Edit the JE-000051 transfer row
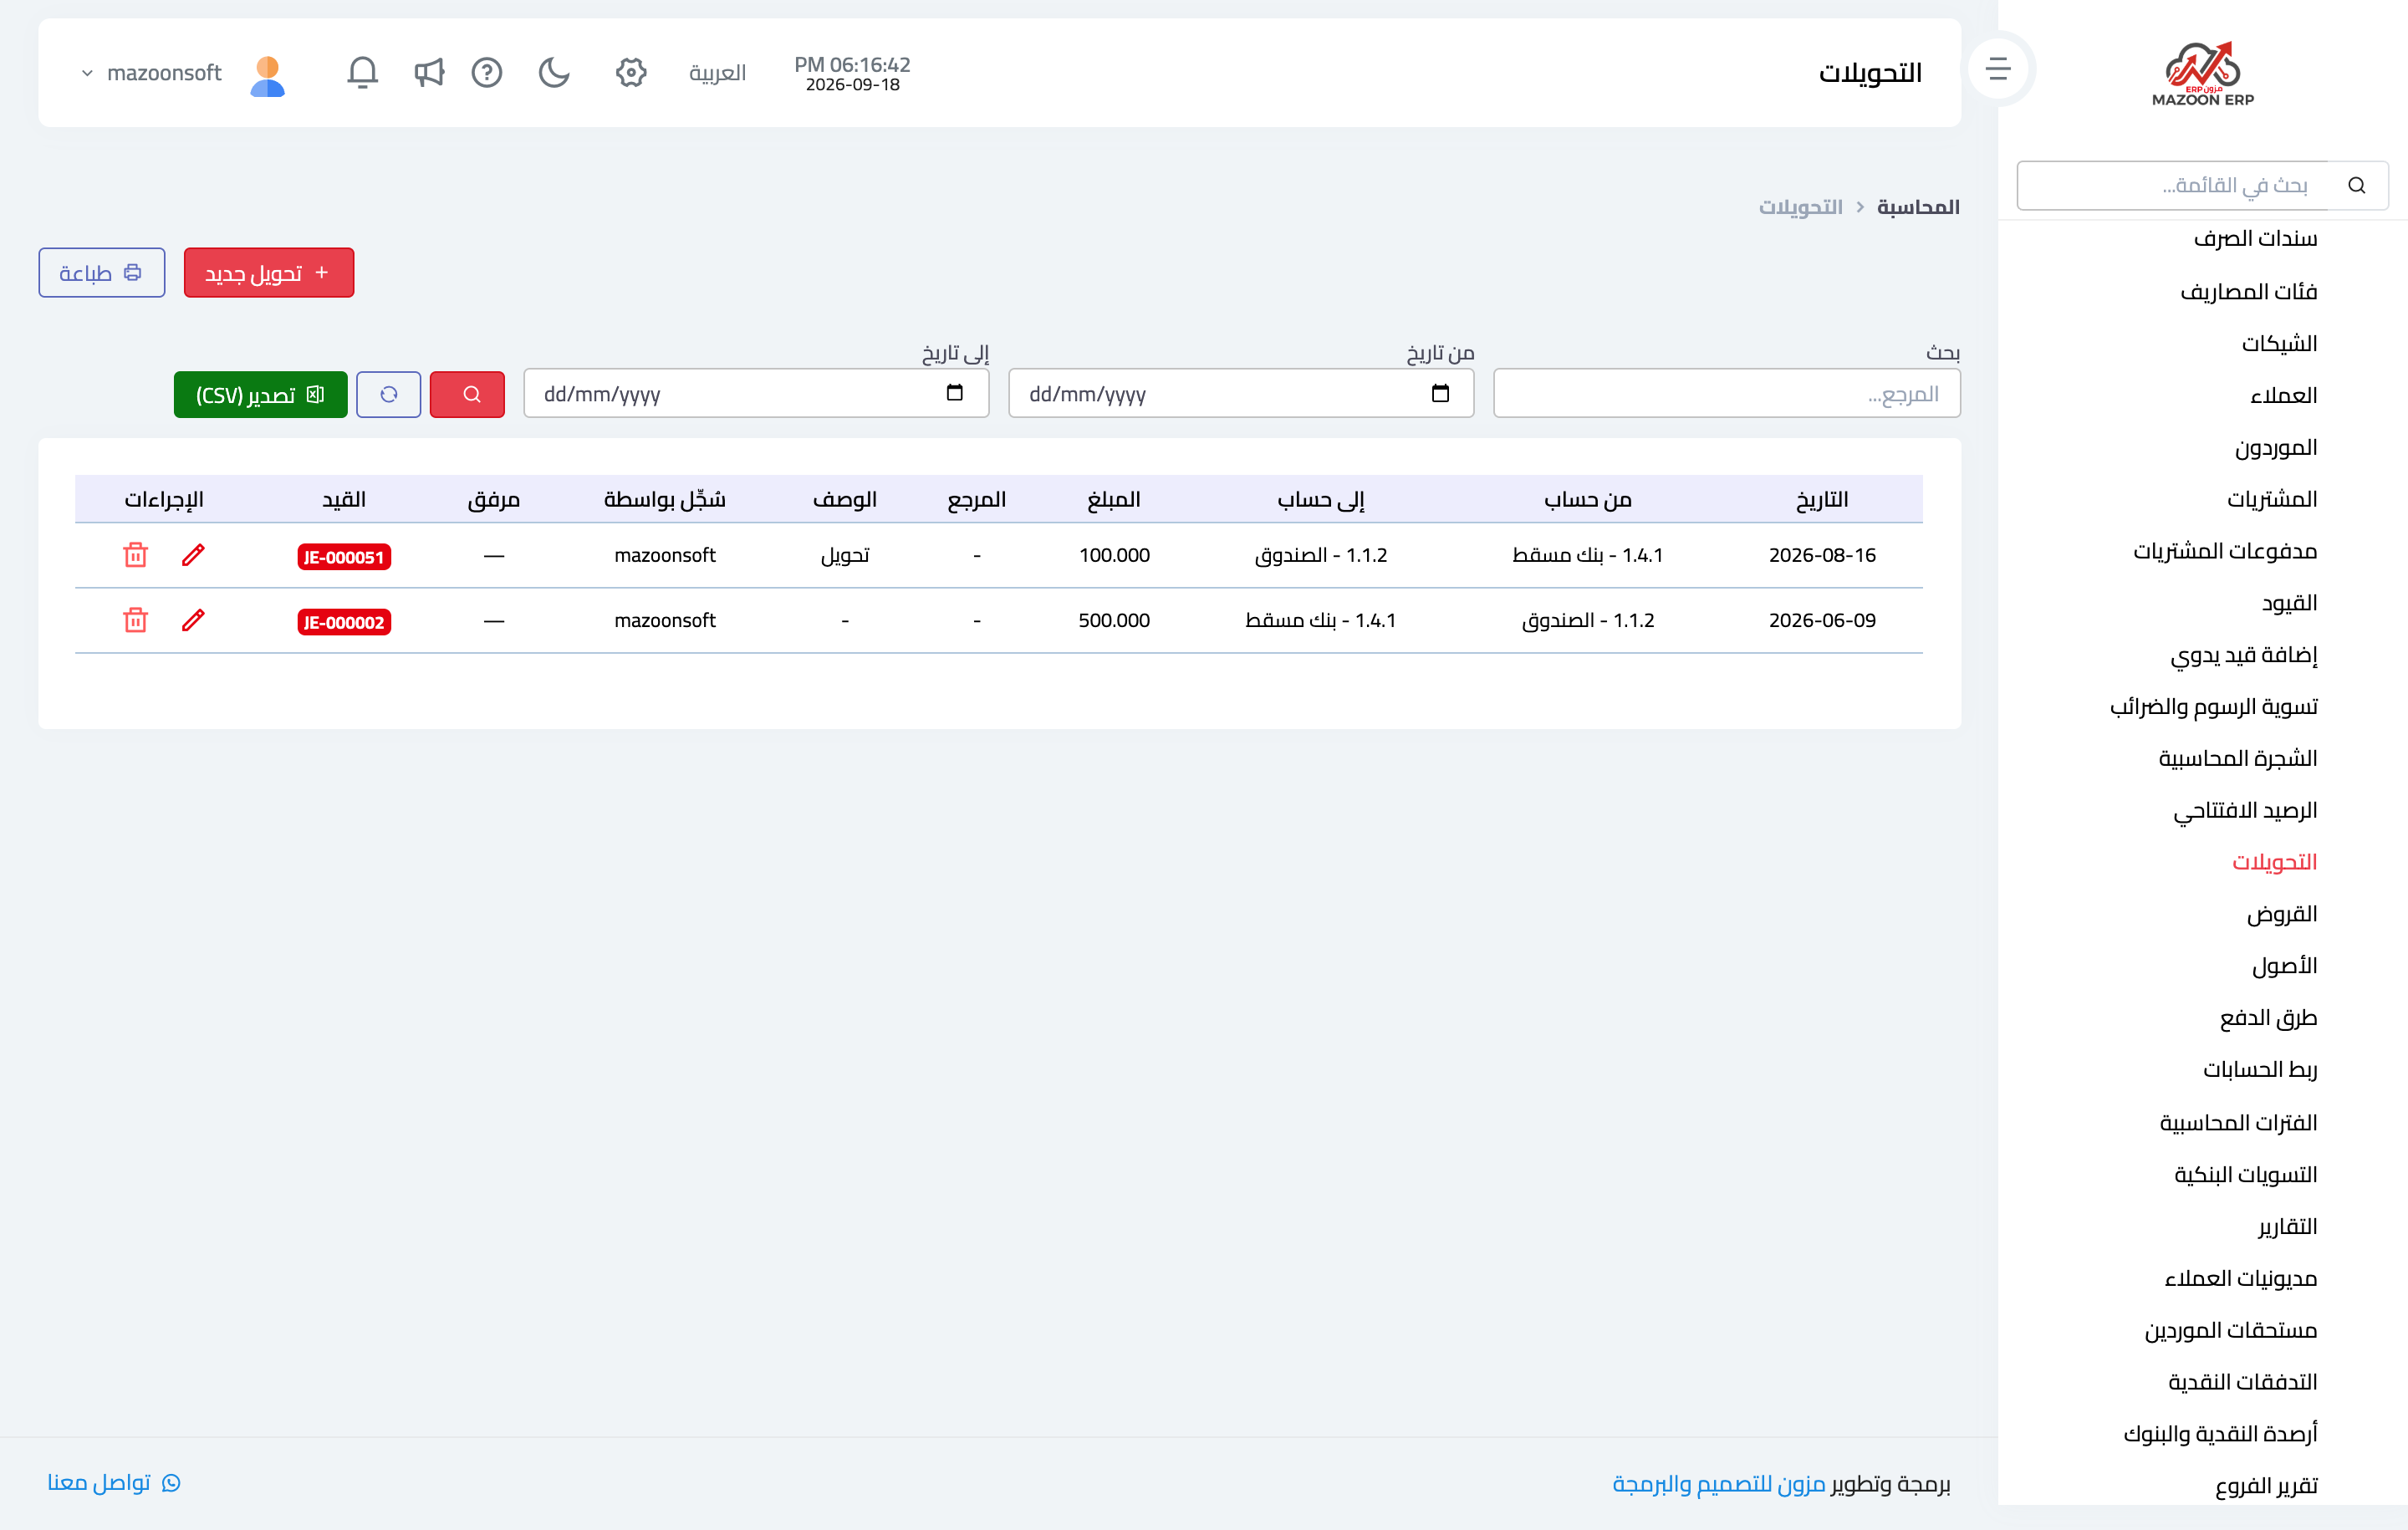The width and height of the screenshot is (2408, 1530). point(193,555)
